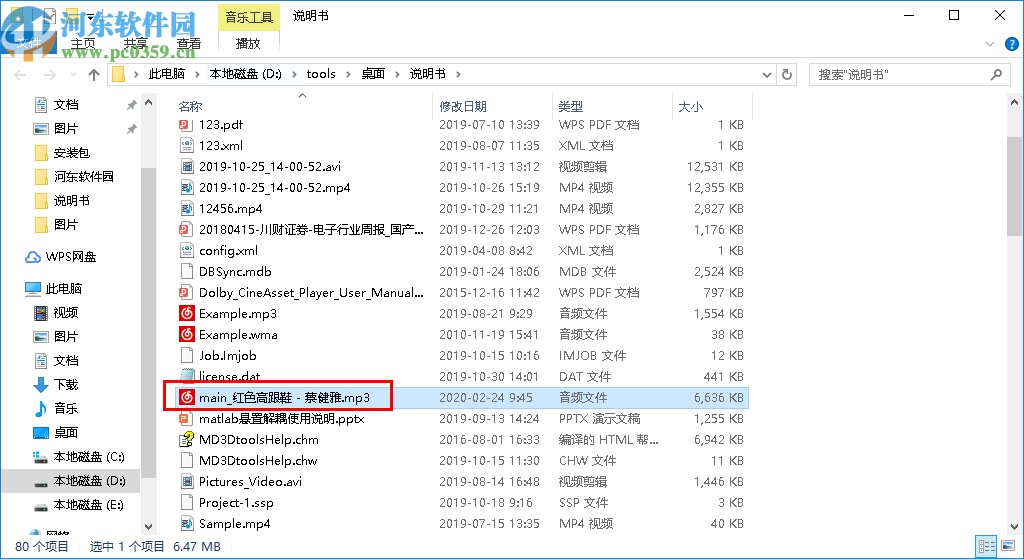Select MD3DtoolsHelp.chw file name

(x=258, y=460)
